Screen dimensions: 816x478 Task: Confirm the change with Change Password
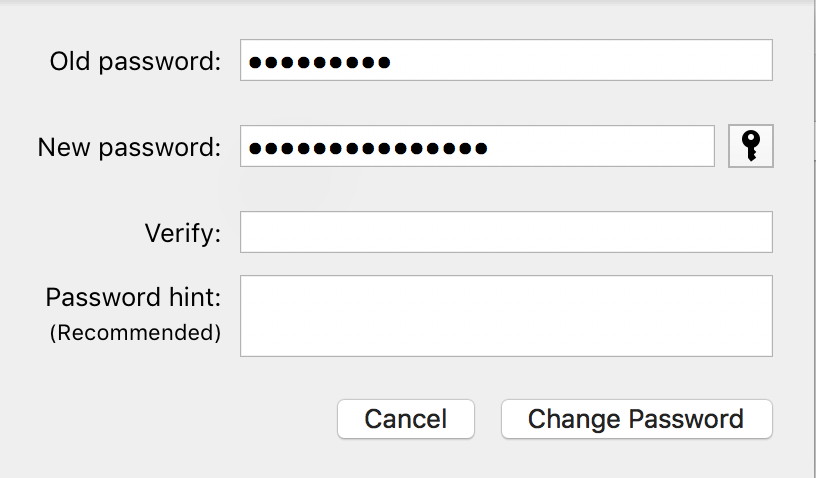(636, 419)
